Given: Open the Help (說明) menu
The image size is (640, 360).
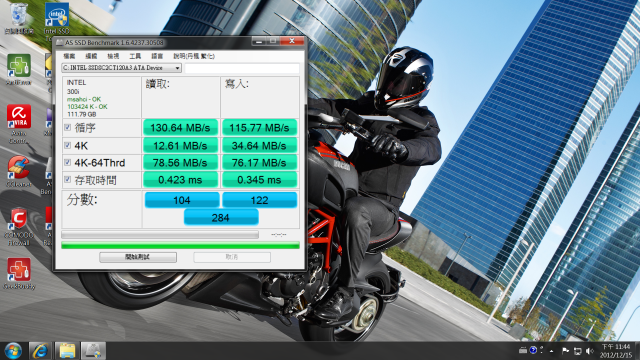Looking at the screenshot, I should (194, 56).
